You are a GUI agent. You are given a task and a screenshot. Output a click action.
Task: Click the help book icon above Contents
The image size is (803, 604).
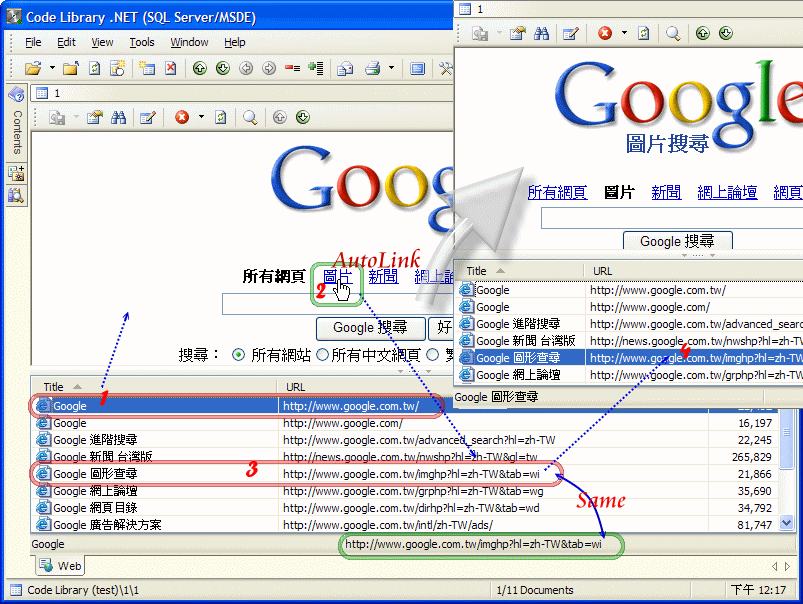click(x=16, y=94)
